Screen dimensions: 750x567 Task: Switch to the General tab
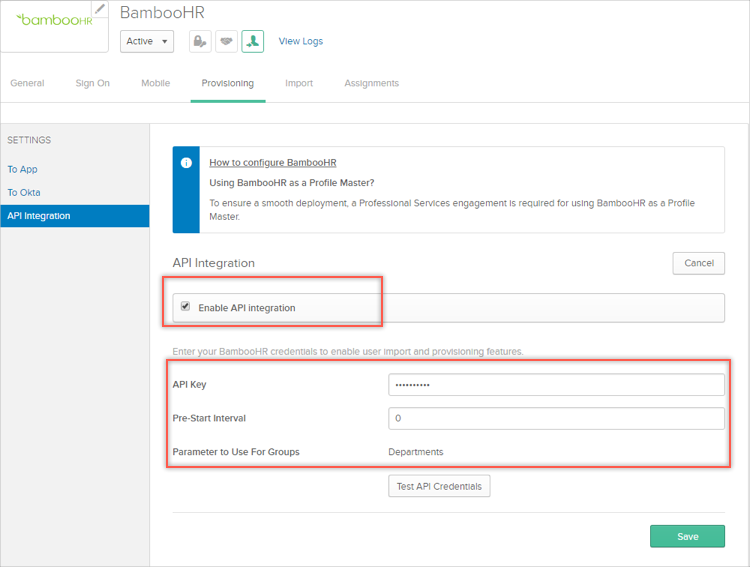click(x=27, y=83)
